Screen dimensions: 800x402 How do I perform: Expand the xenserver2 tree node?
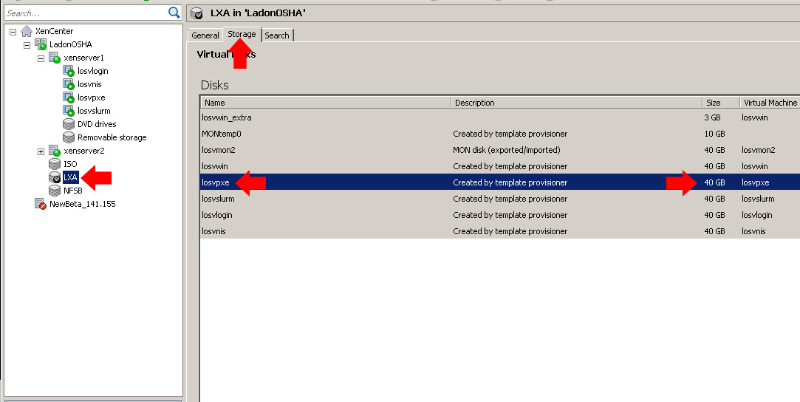pyautogui.click(x=40, y=150)
